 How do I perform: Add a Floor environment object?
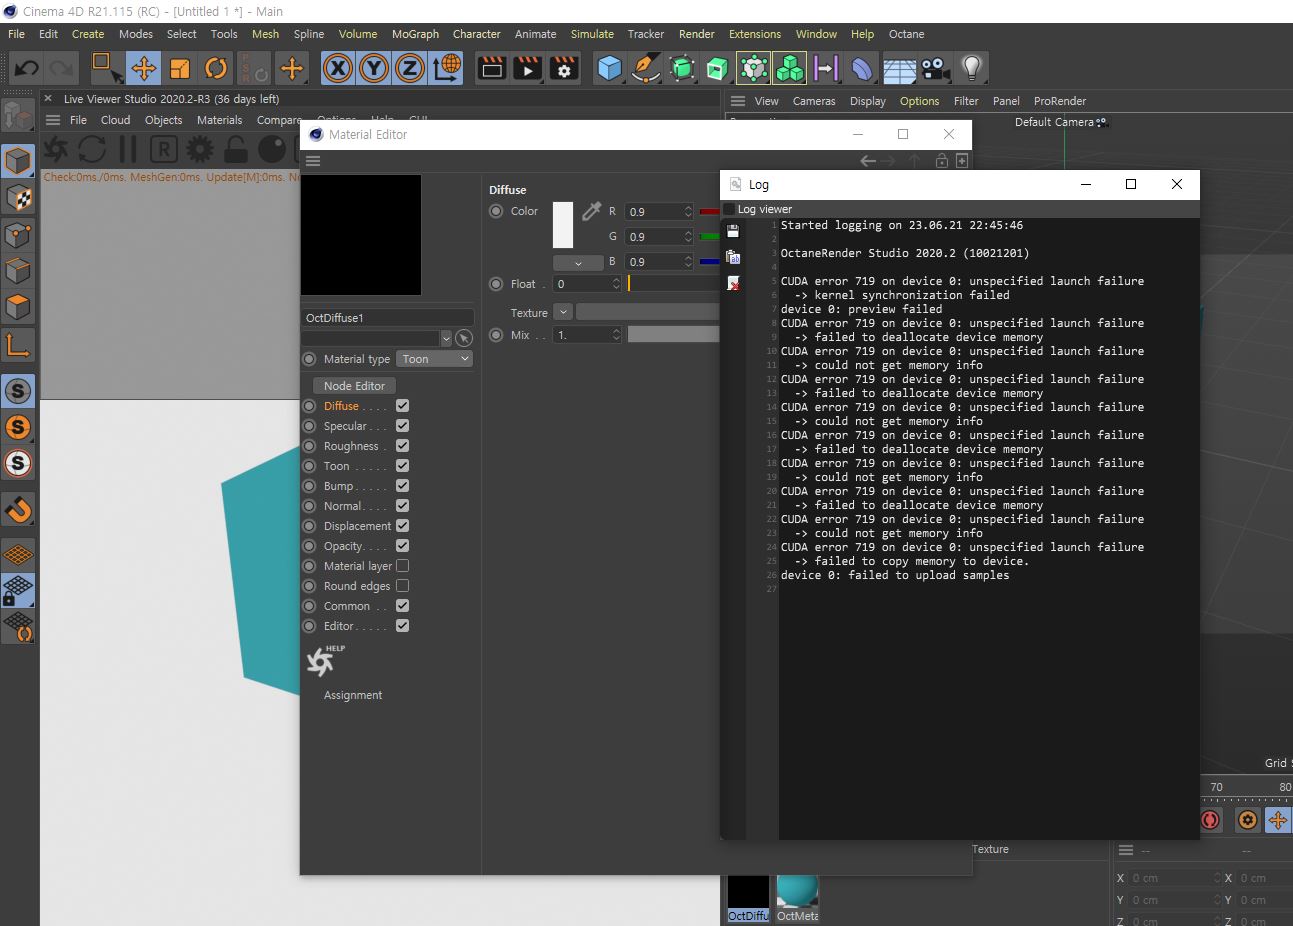coord(899,68)
